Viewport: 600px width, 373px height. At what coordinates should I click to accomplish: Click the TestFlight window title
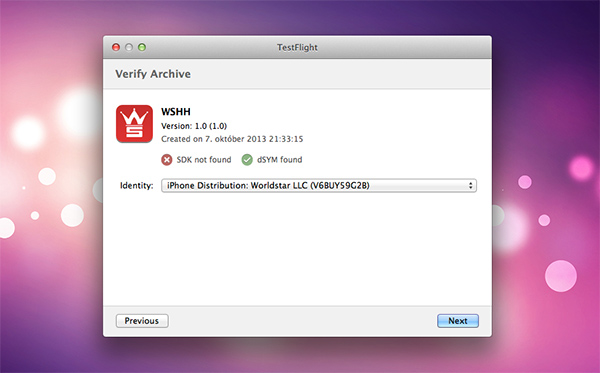click(x=297, y=47)
